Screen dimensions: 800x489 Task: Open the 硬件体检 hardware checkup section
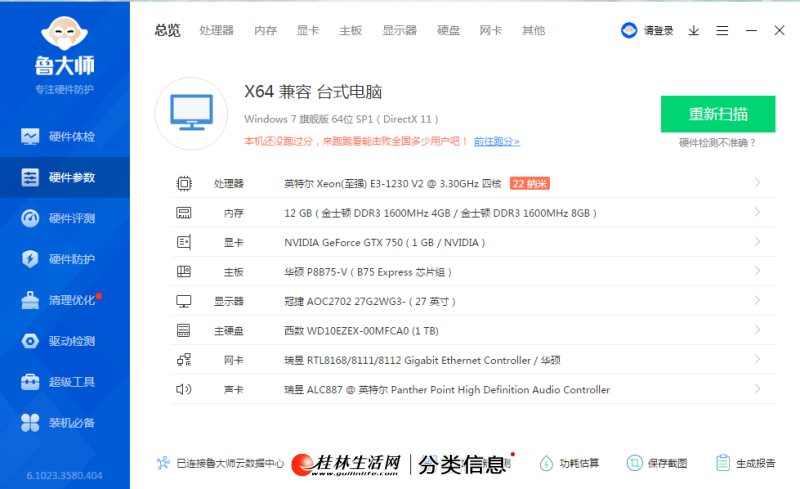click(64, 136)
